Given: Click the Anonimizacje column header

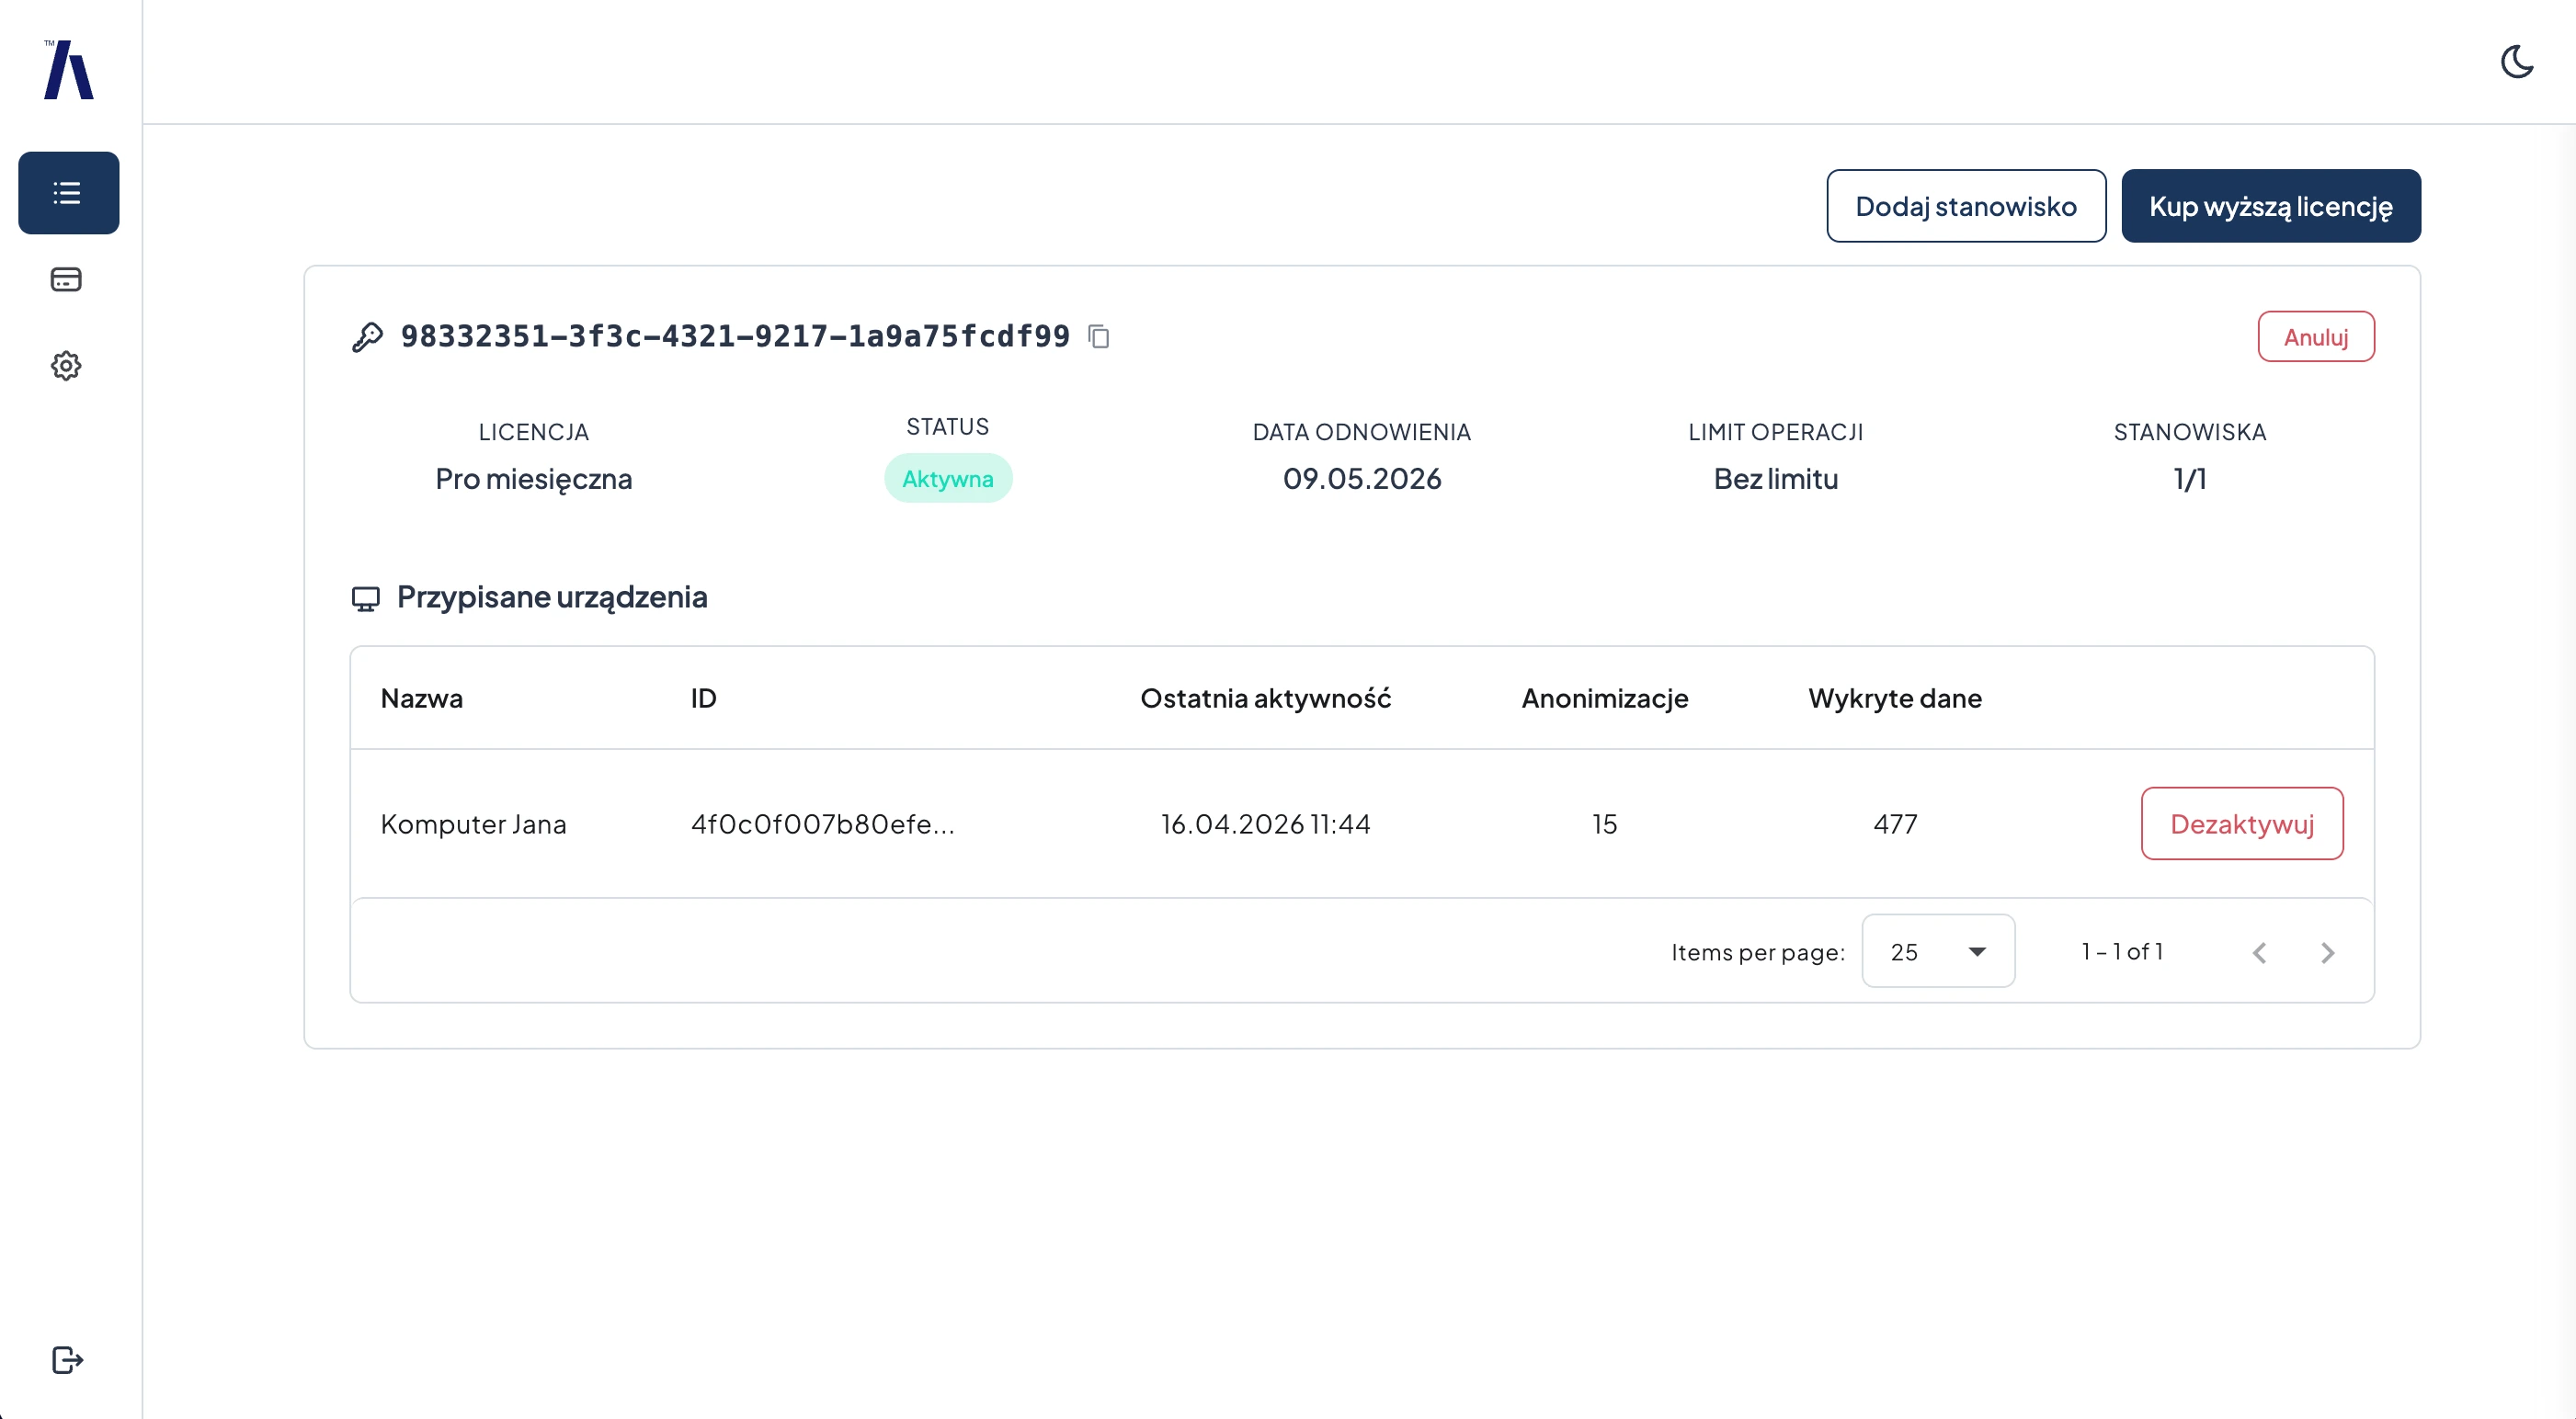Looking at the screenshot, I should tap(1604, 698).
